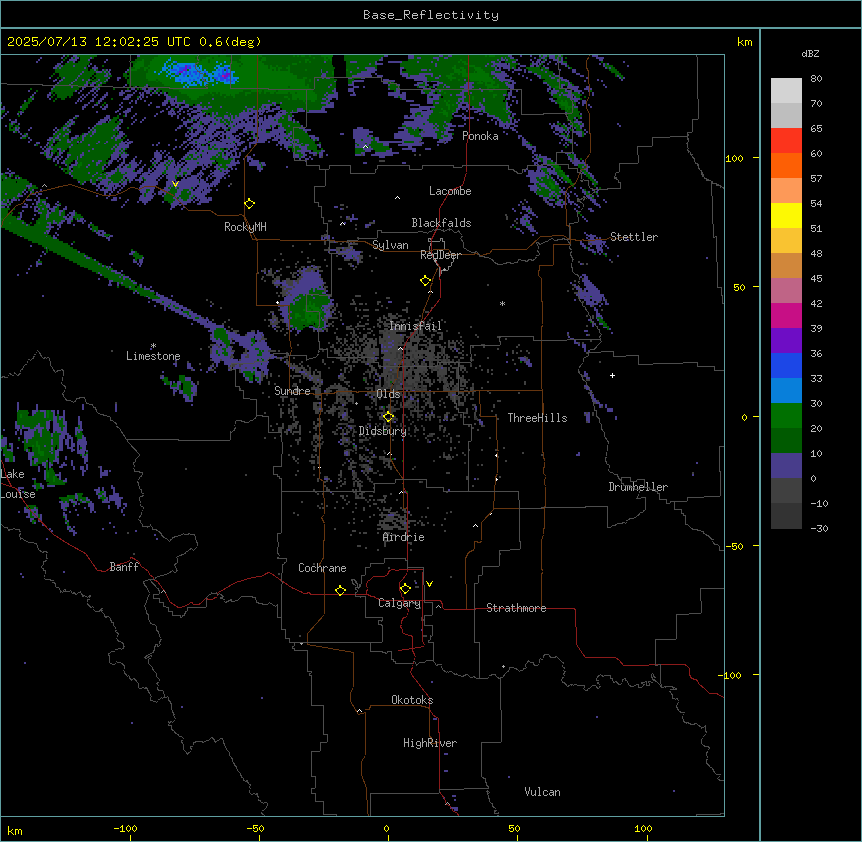Pick the purple 39-36 dBZ legend swatch
Screen dimensions: 862x842
tap(786, 341)
